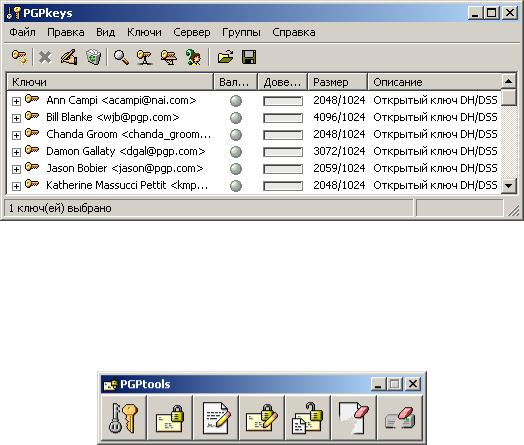Open the Вид menu
The width and height of the screenshot is (524, 445).
tap(106, 32)
